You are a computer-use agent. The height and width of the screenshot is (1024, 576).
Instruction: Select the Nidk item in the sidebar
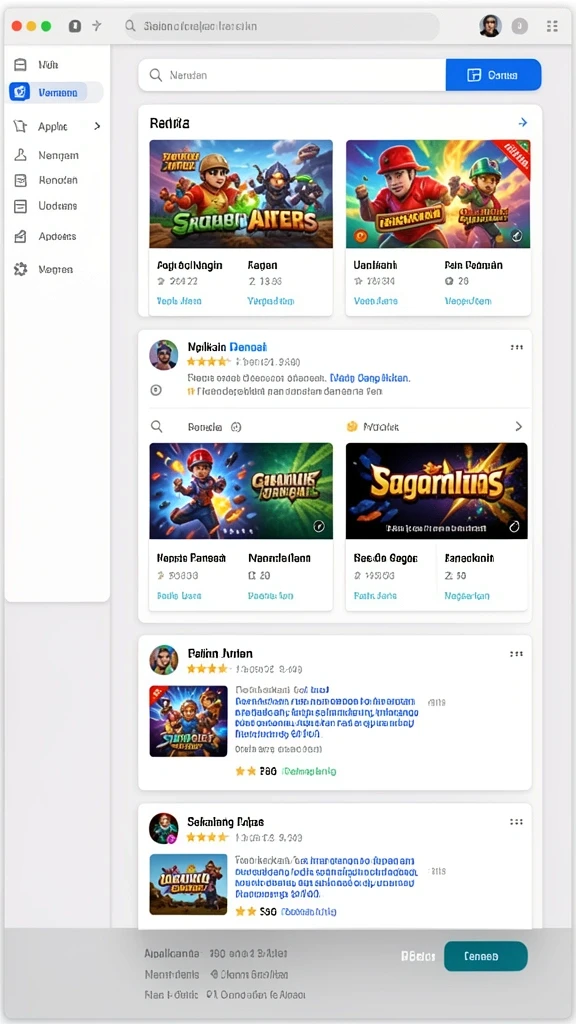[x=48, y=65]
